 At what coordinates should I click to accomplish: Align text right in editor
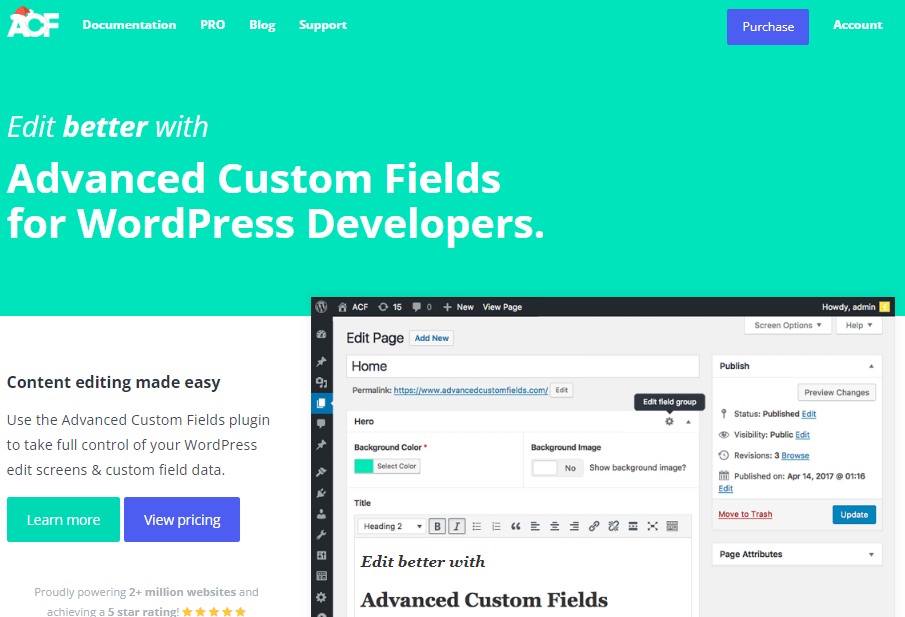574,526
